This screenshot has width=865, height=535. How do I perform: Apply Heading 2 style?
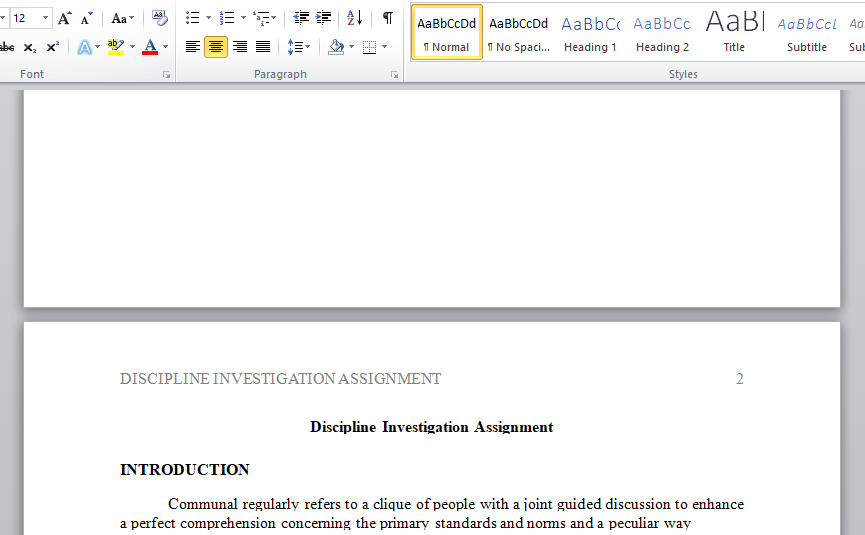pyautogui.click(x=662, y=32)
